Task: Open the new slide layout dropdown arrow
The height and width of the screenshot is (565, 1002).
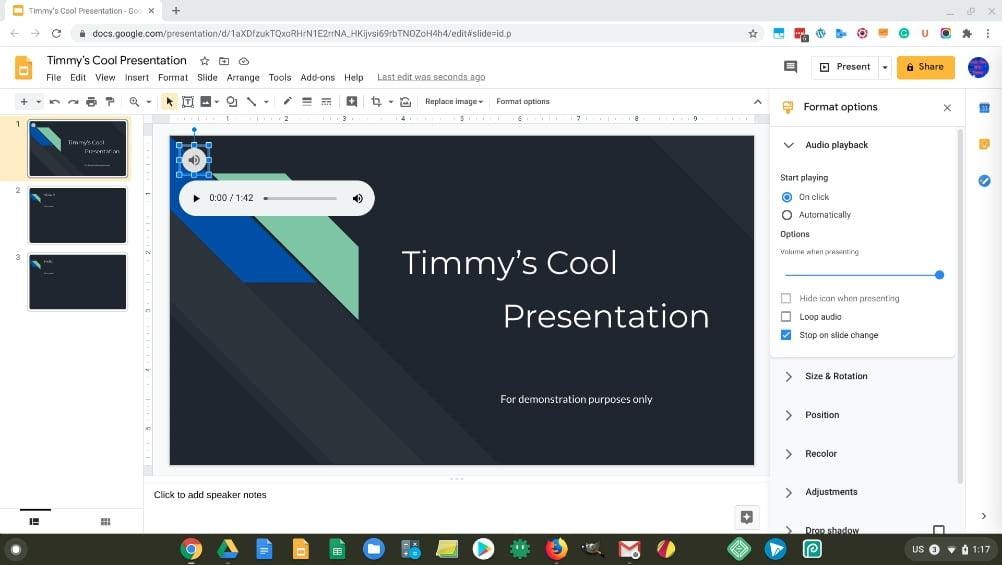Action: tap(38, 102)
